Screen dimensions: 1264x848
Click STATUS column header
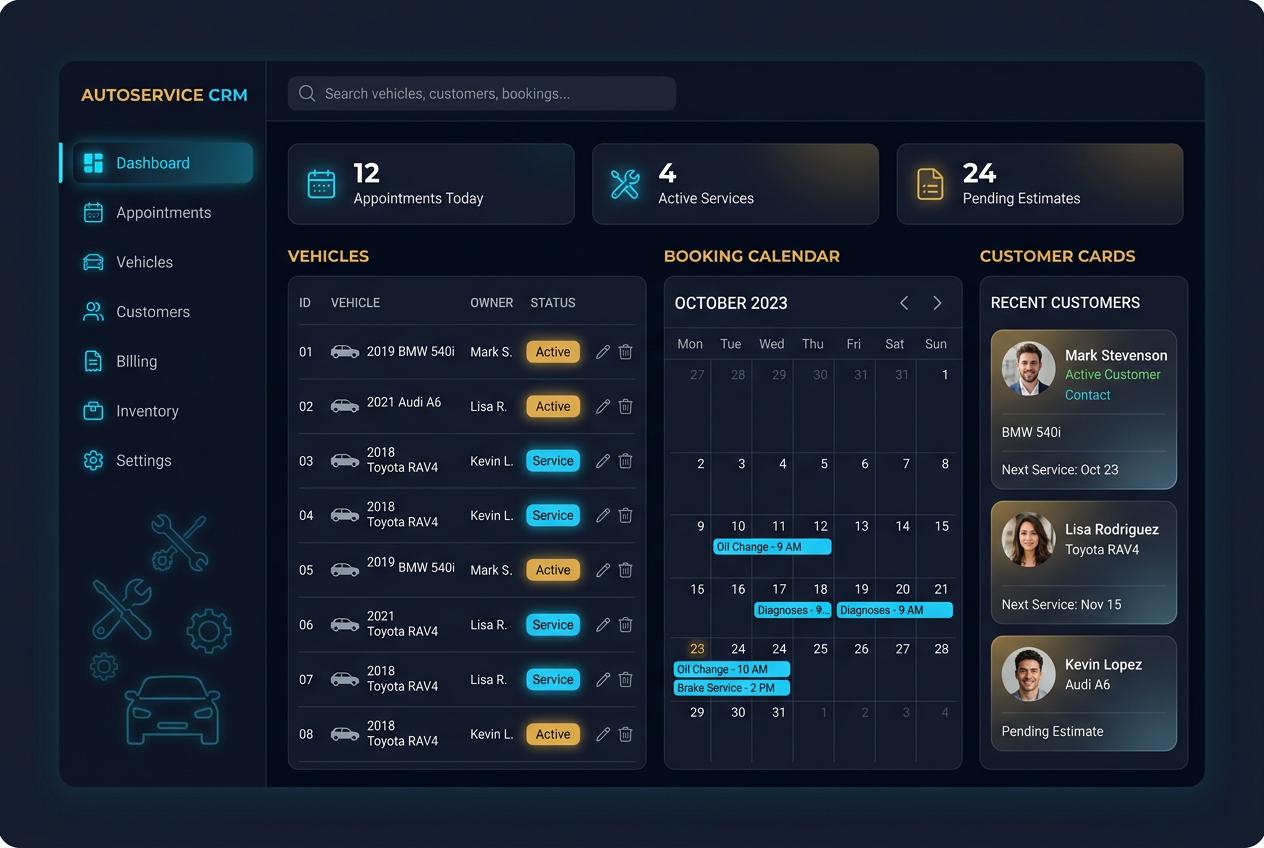pyautogui.click(x=553, y=303)
